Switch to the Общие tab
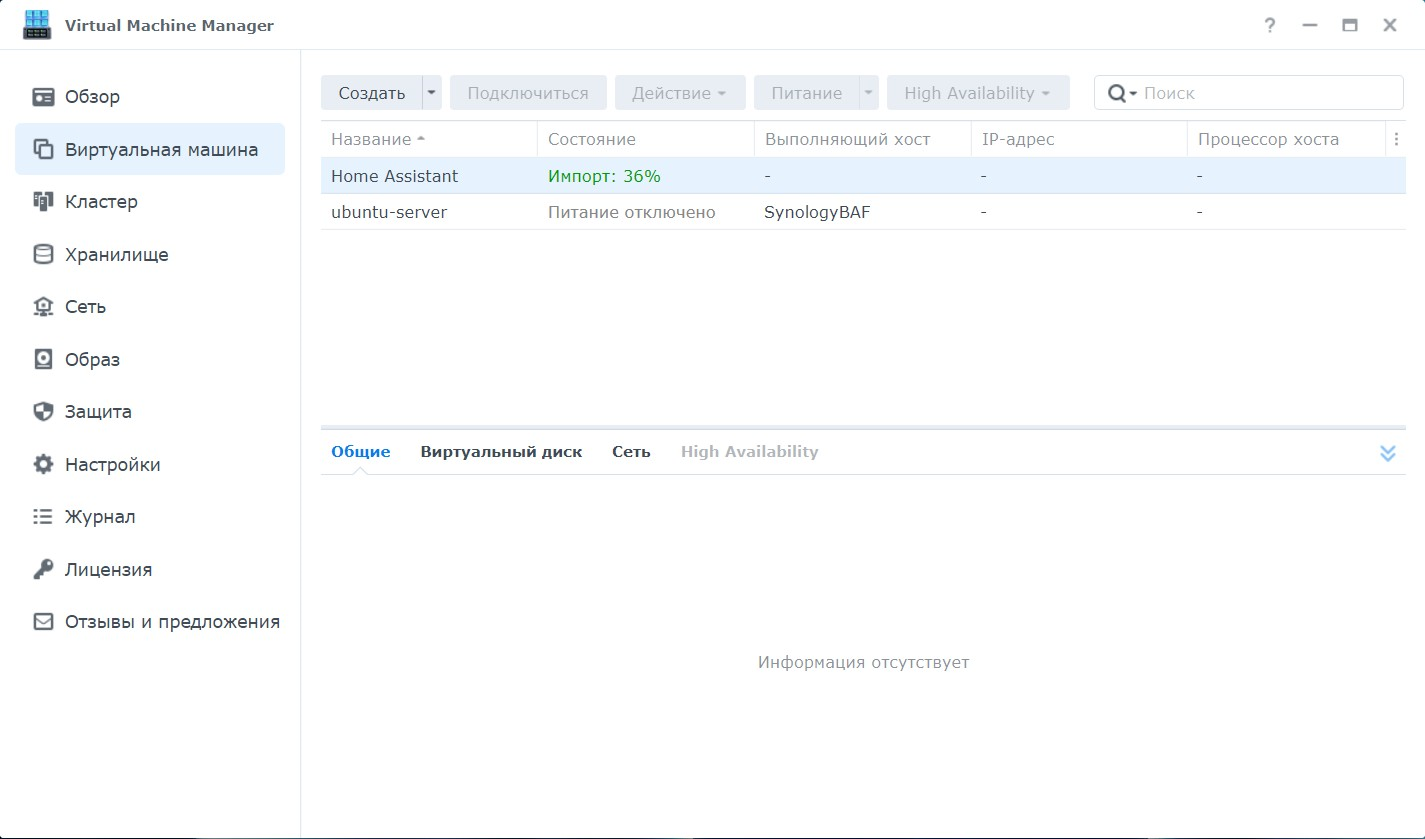This screenshot has height=839, width=1425. (361, 452)
